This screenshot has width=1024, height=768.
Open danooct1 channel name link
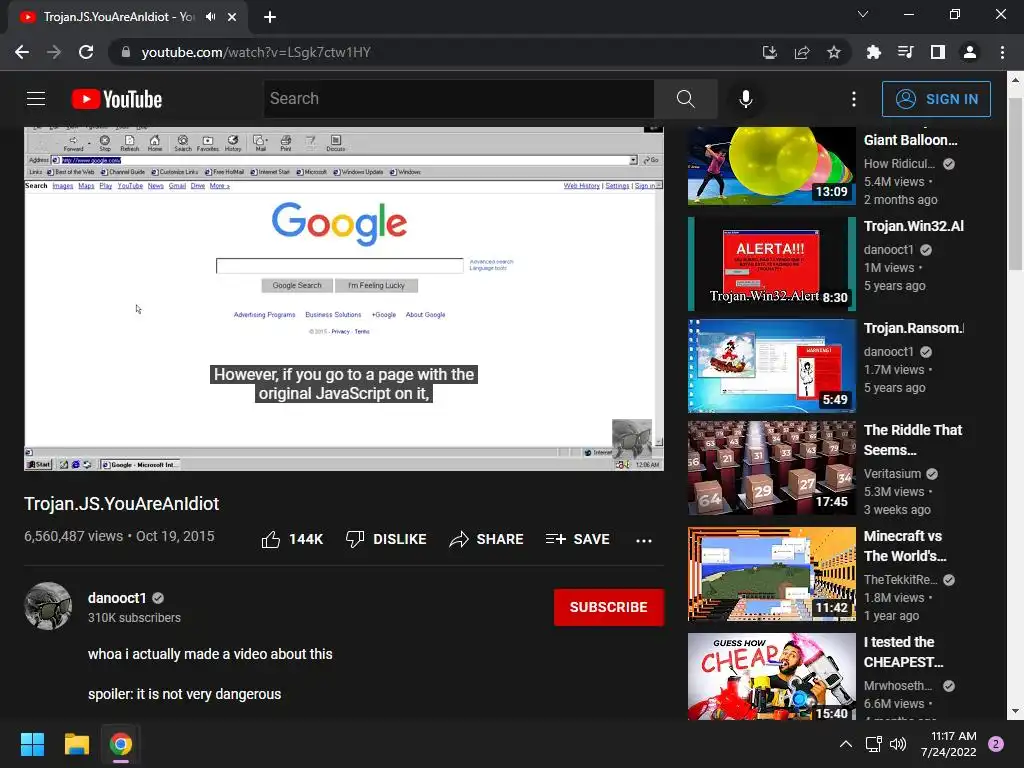117,598
